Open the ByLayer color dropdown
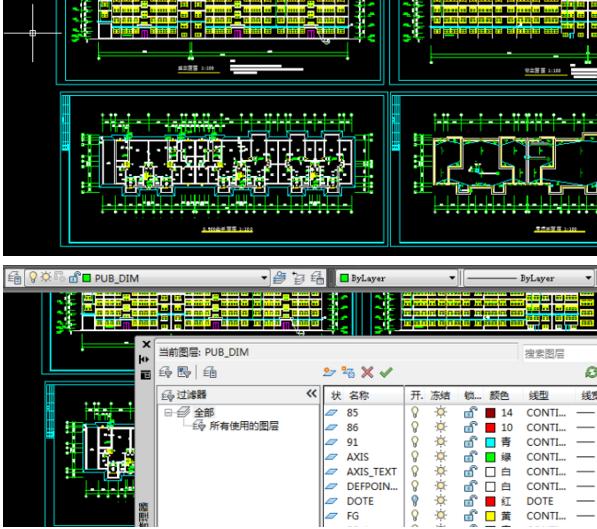This screenshot has height=529, width=597. pyautogui.click(x=452, y=278)
